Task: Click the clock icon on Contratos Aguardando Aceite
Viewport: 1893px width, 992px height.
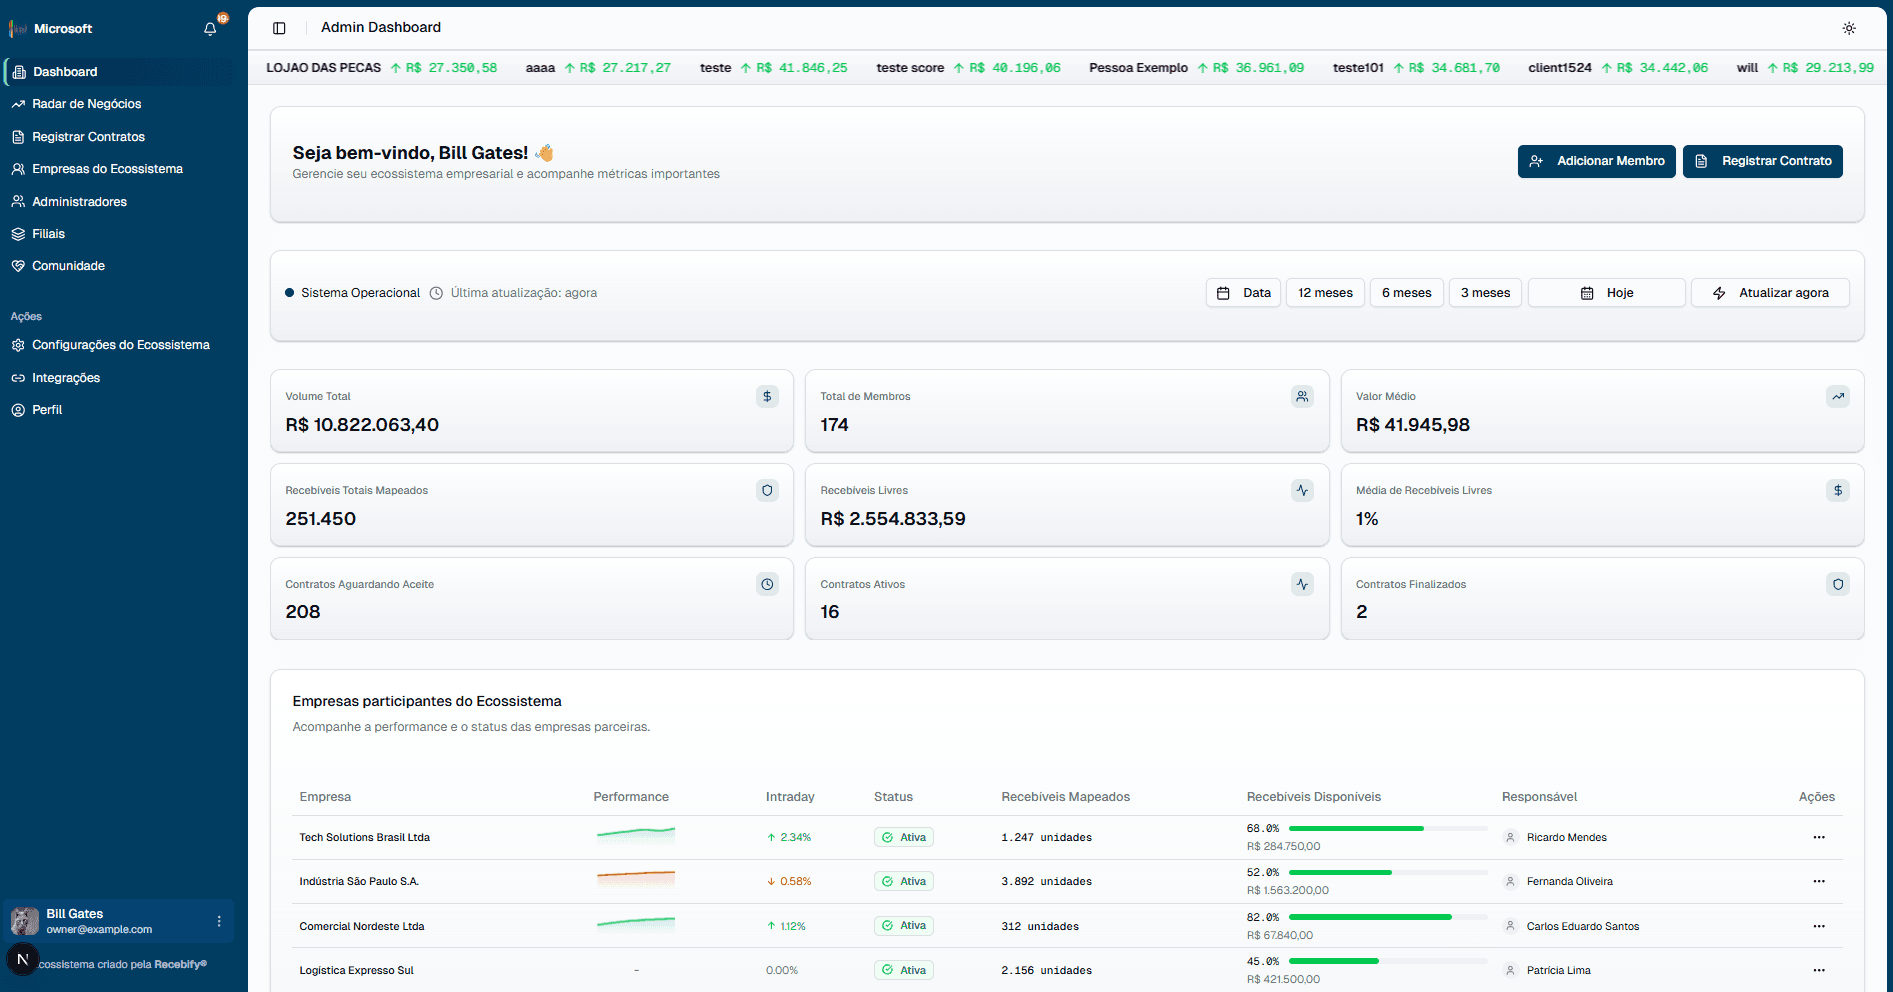Action: (x=767, y=584)
